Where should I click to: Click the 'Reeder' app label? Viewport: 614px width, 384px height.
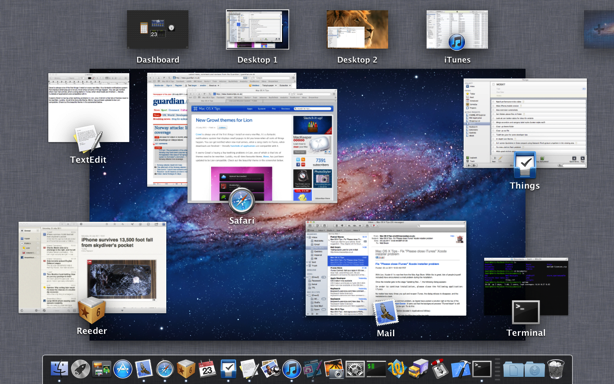(92, 331)
